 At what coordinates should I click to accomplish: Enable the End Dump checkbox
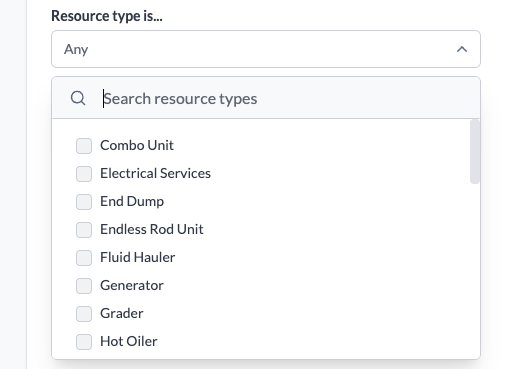pyautogui.click(x=84, y=202)
